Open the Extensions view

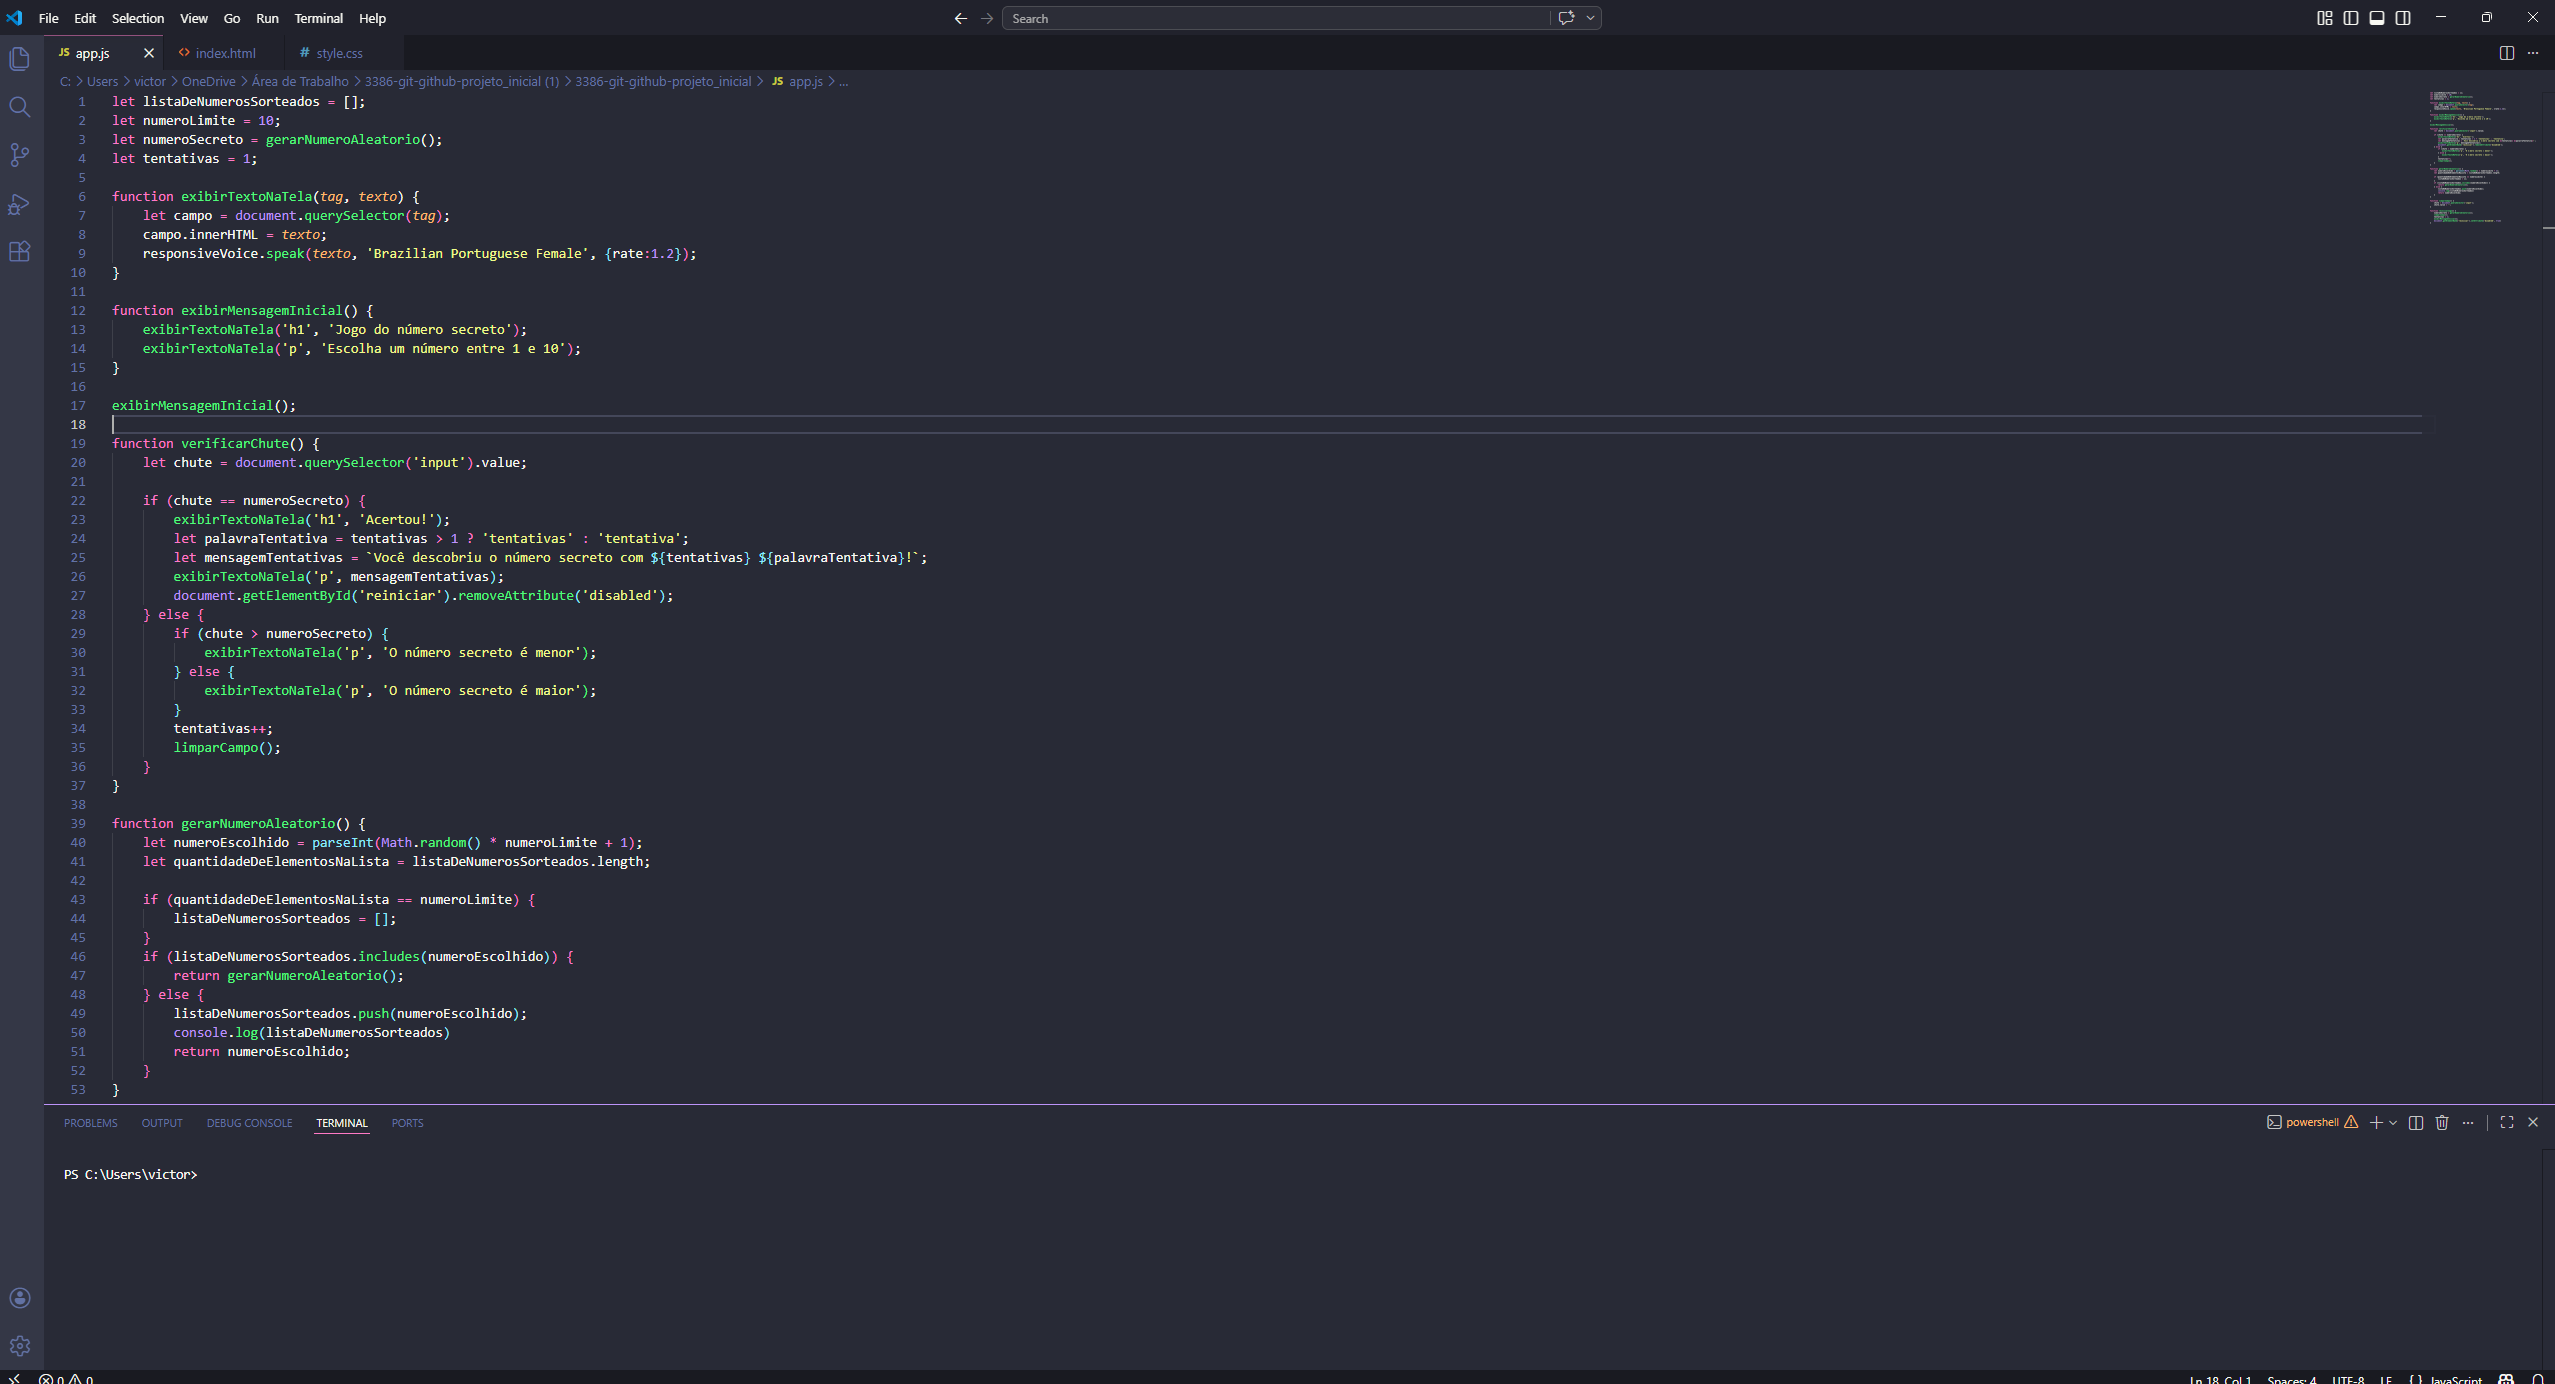point(20,252)
